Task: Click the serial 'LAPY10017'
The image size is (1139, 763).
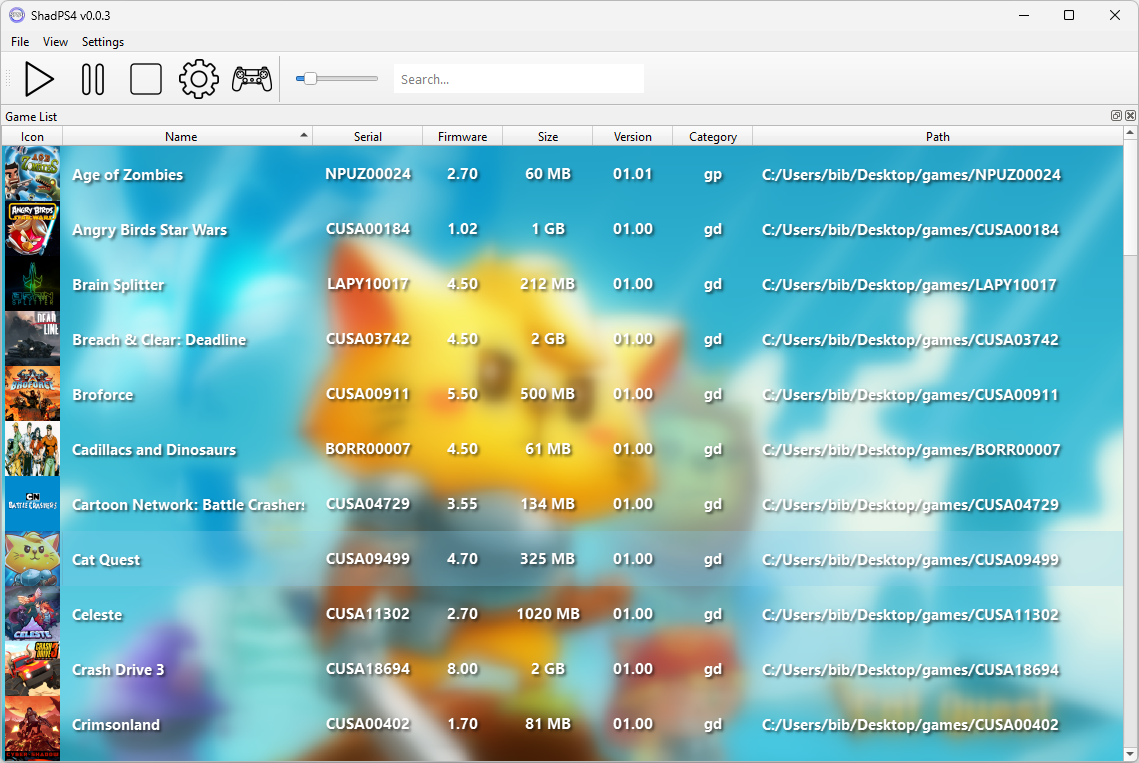Action: [368, 284]
